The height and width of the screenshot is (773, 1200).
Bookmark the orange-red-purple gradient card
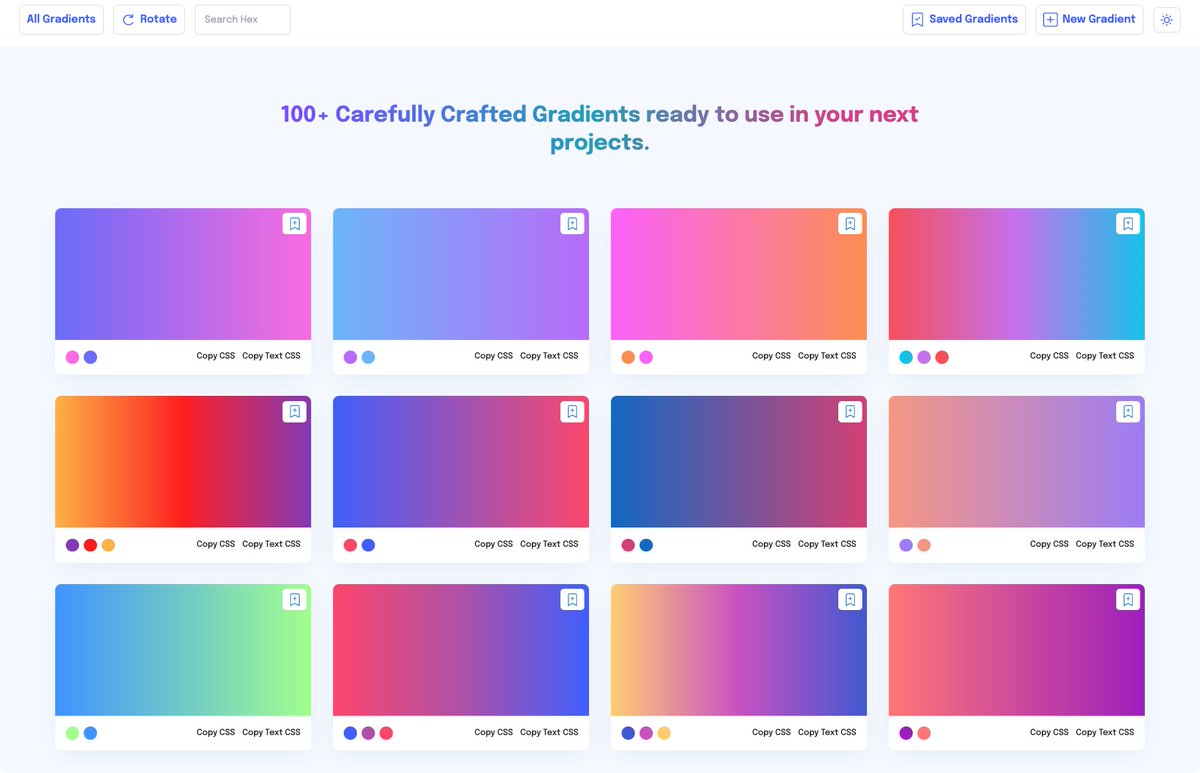coord(294,411)
